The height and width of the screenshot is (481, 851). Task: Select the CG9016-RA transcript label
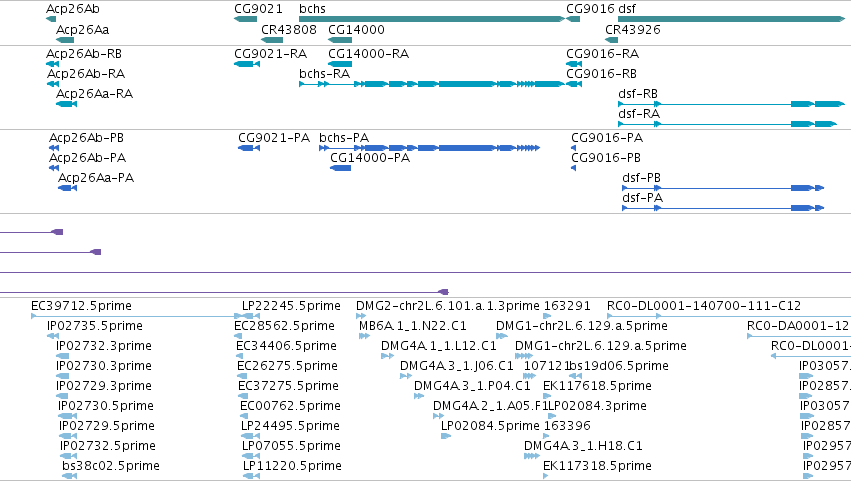point(602,54)
